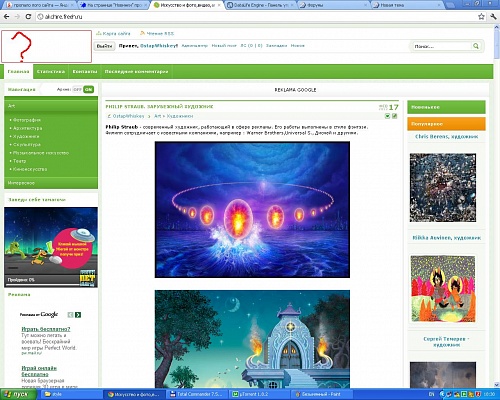500x400 pixels.
Task: Open the Играть бесплатно? ad link
Action: (x=46, y=329)
